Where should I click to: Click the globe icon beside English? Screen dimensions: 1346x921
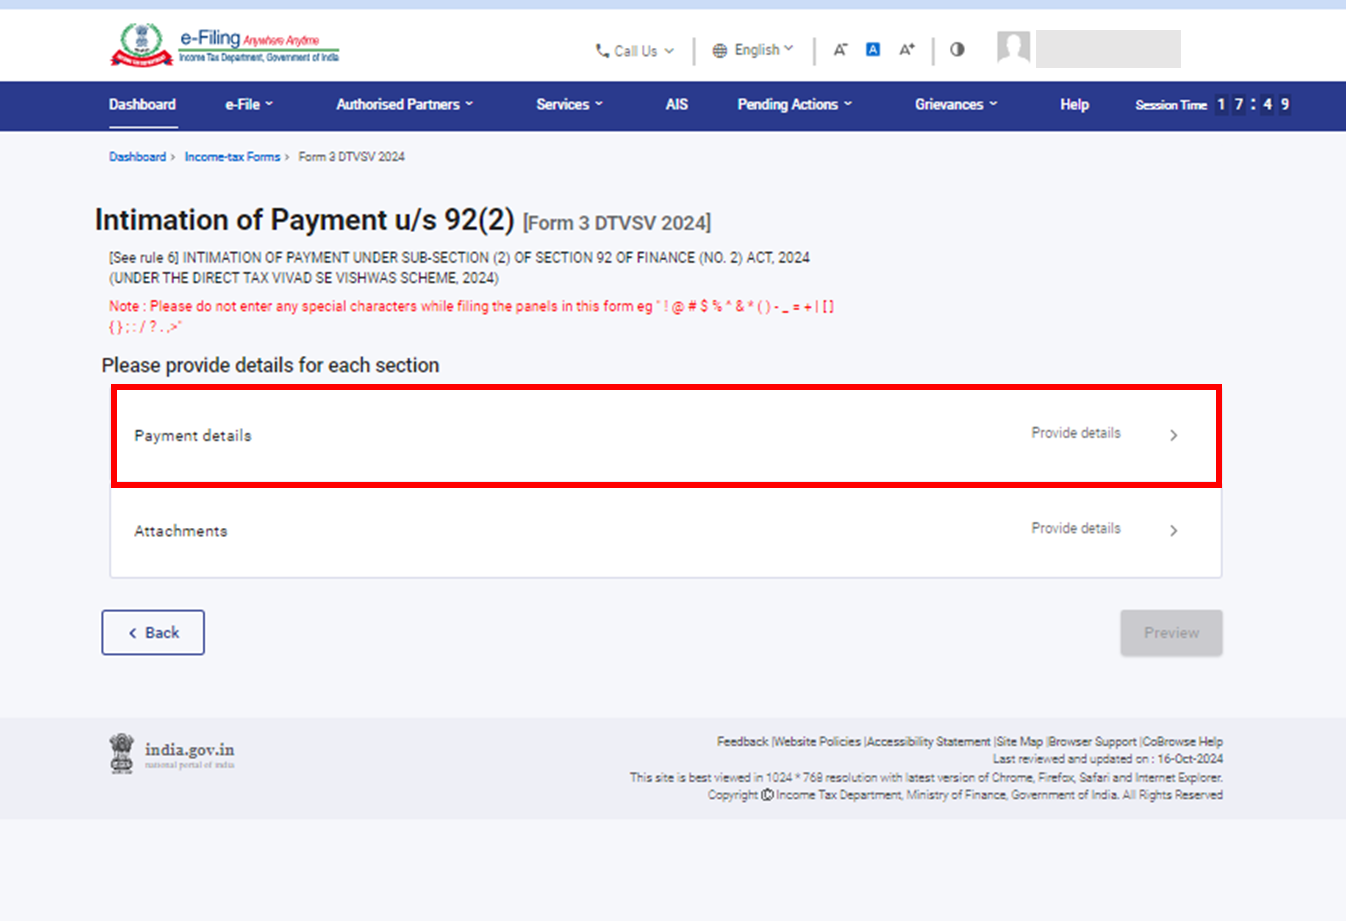point(717,49)
